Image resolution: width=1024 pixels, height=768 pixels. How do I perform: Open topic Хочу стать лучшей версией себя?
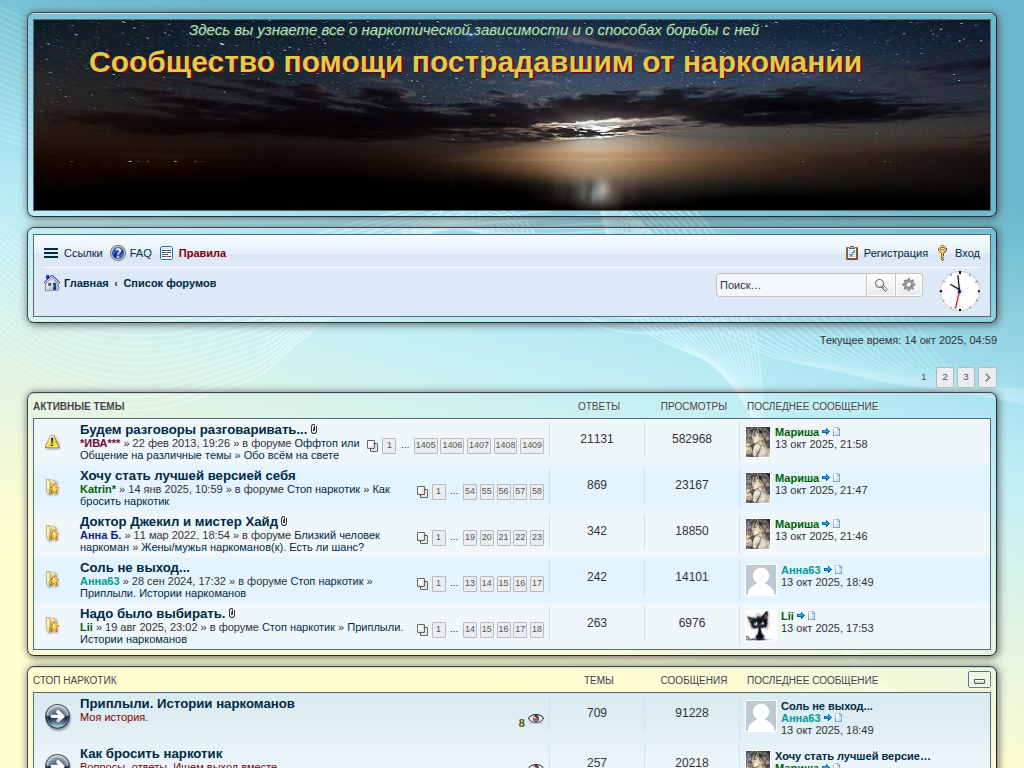188,475
